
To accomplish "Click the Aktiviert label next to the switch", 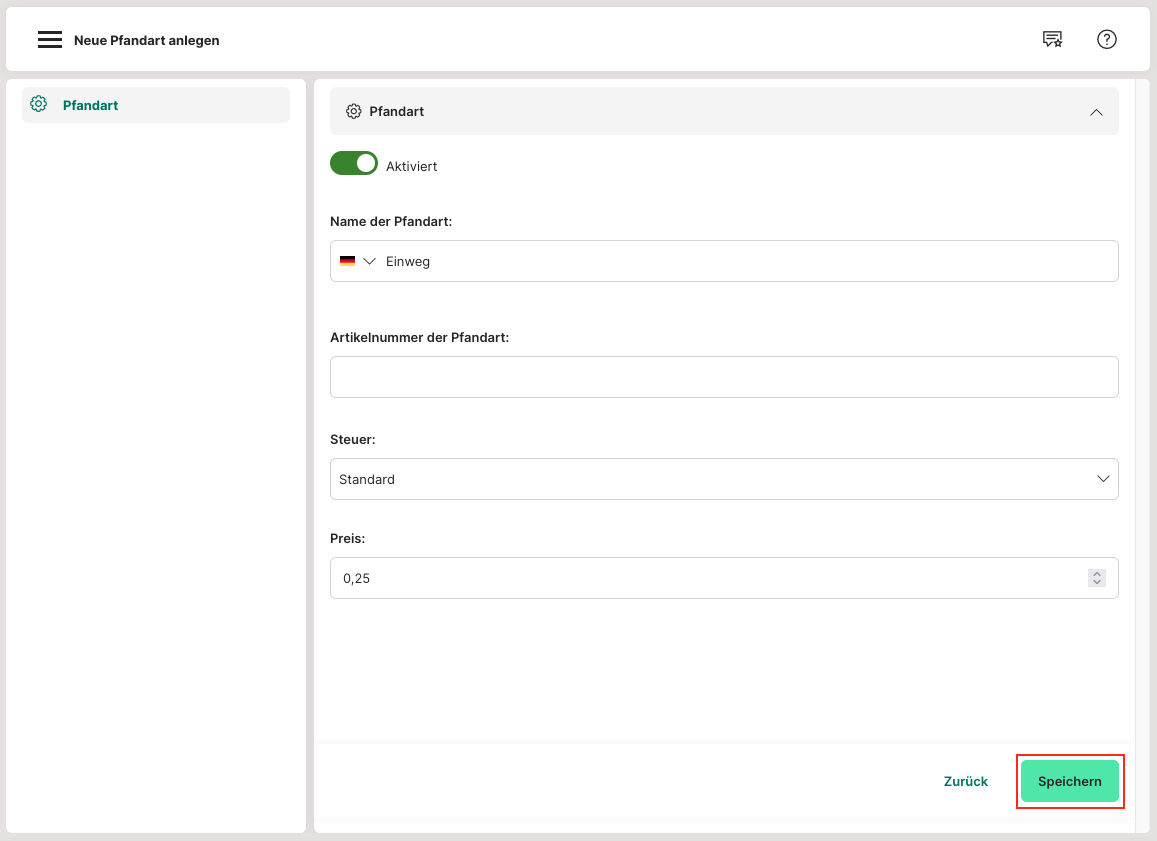I will pos(411,167).
